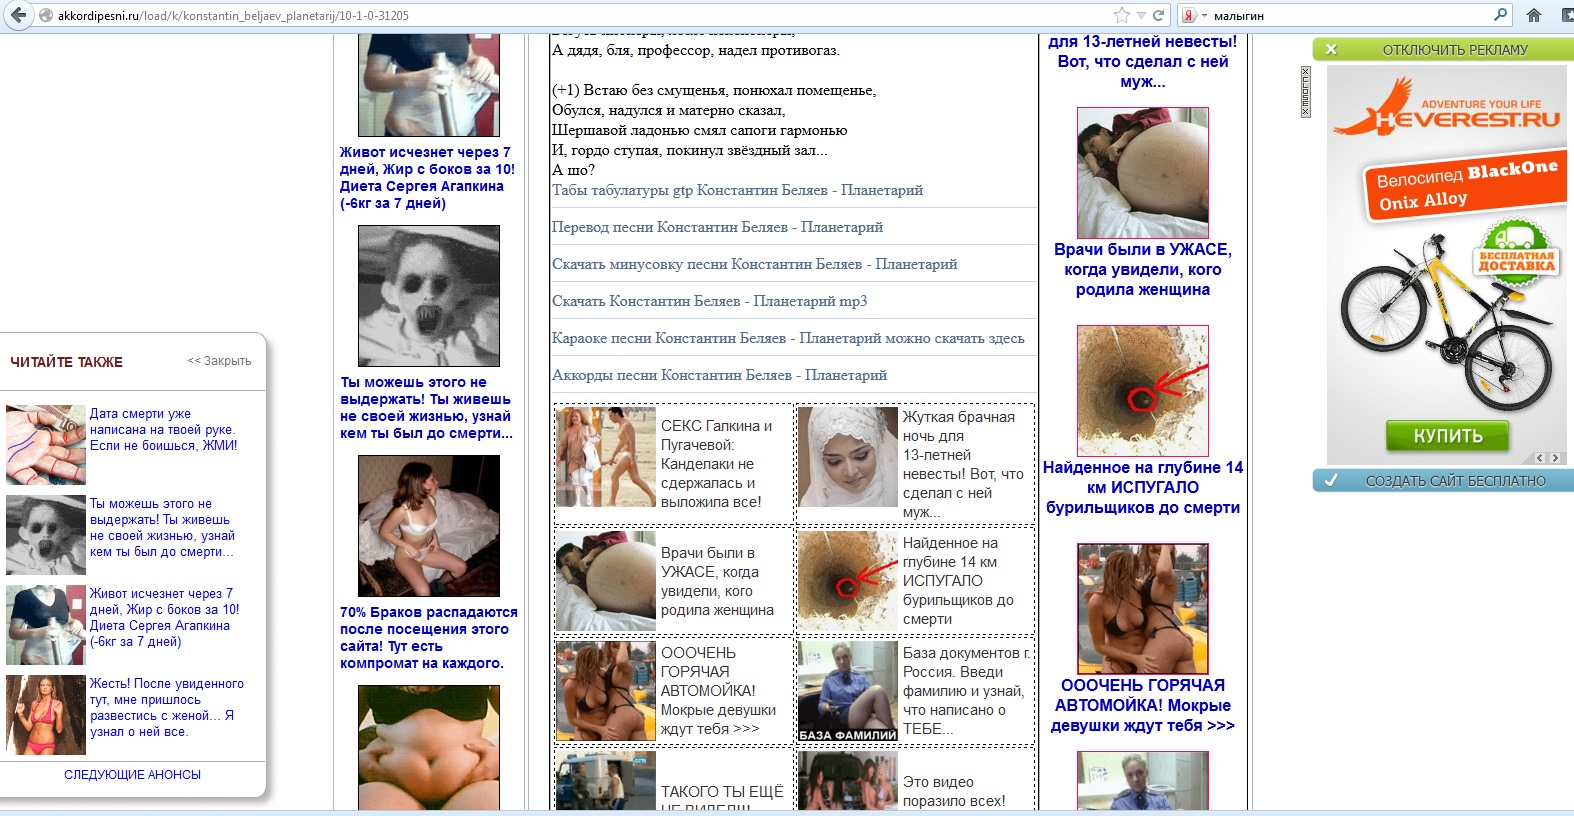Screen dimensions: 1574x816
Task: Reload the page using the refresh icon
Action: pos(1159,15)
